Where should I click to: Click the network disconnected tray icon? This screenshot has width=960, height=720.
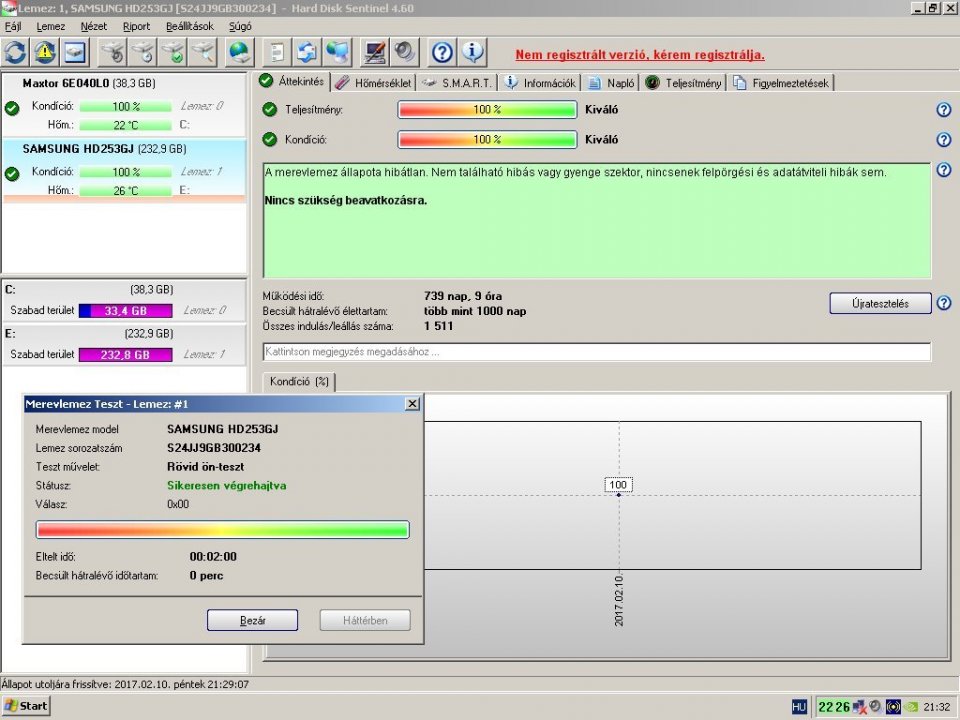pyautogui.click(x=860, y=707)
